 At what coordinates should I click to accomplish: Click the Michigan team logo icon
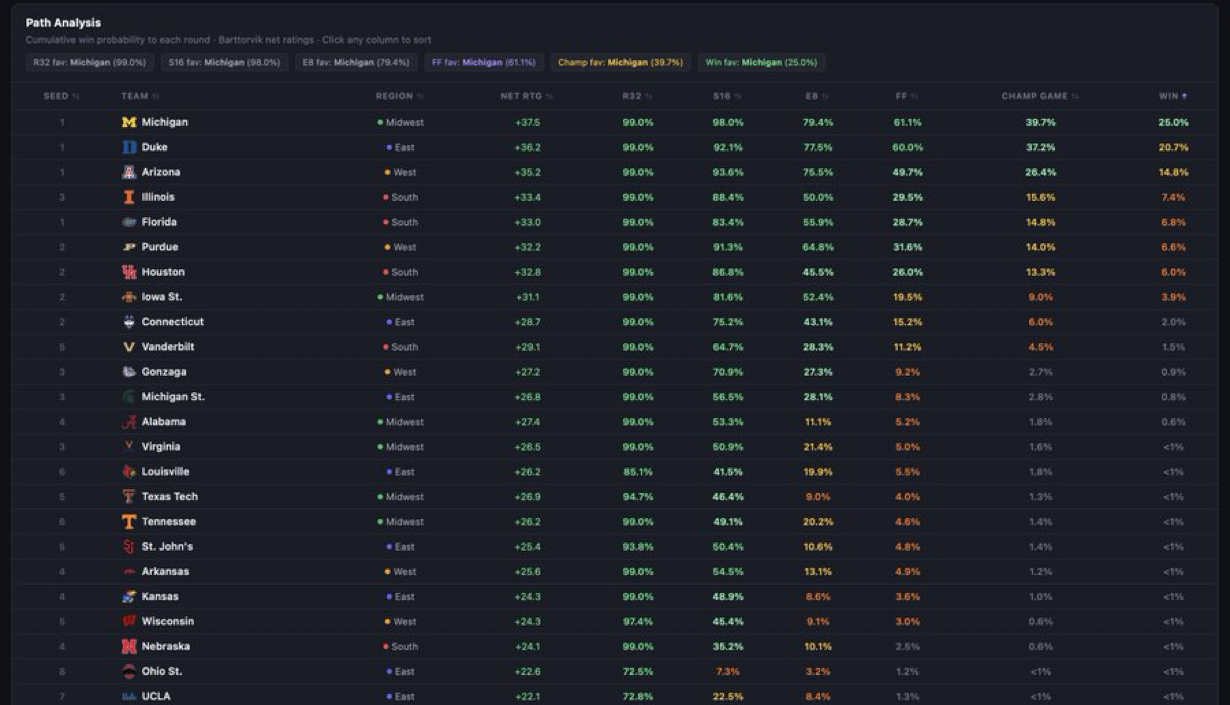128,122
